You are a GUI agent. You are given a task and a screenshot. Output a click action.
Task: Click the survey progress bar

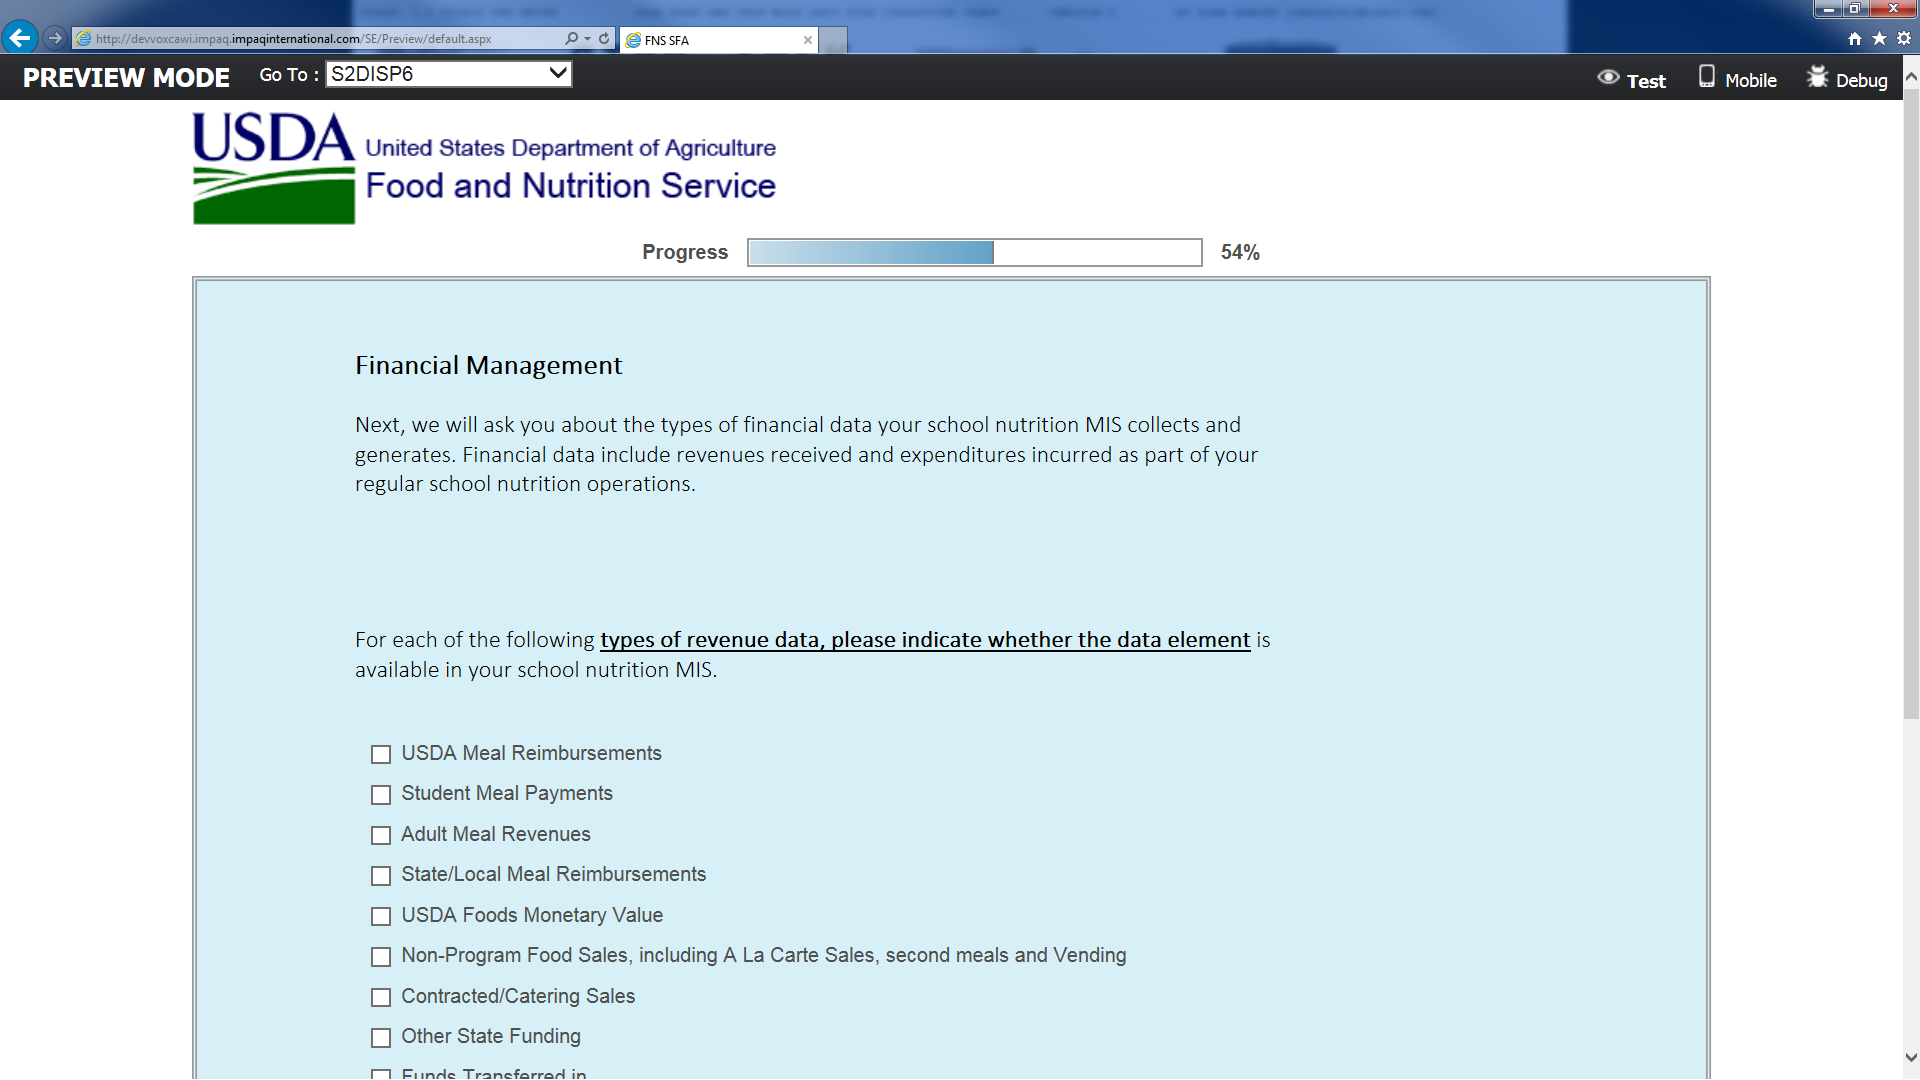974,252
